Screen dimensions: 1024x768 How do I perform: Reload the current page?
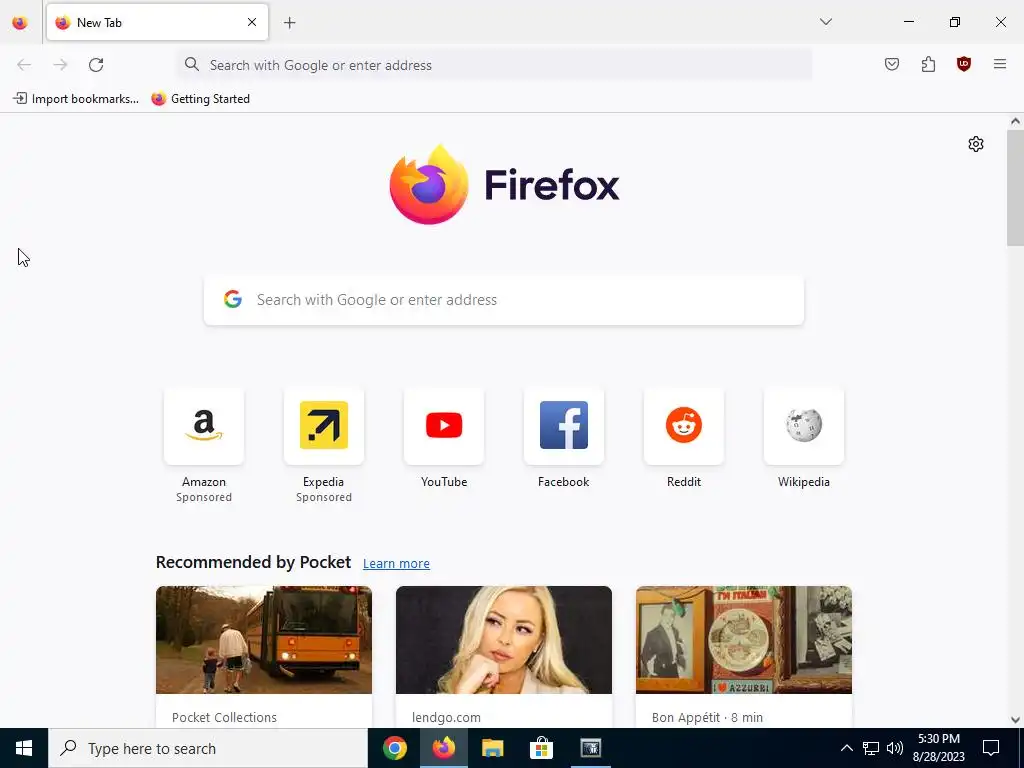coord(96,65)
